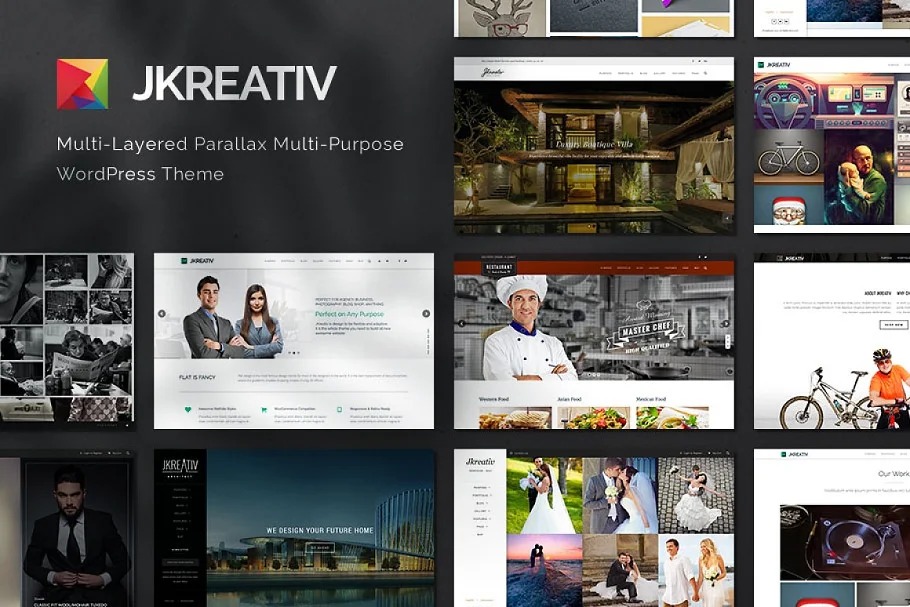Viewport: 910px width, 607px height.
Task: Click previous slide arrow on chef demo
Action: (x=462, y=323)
